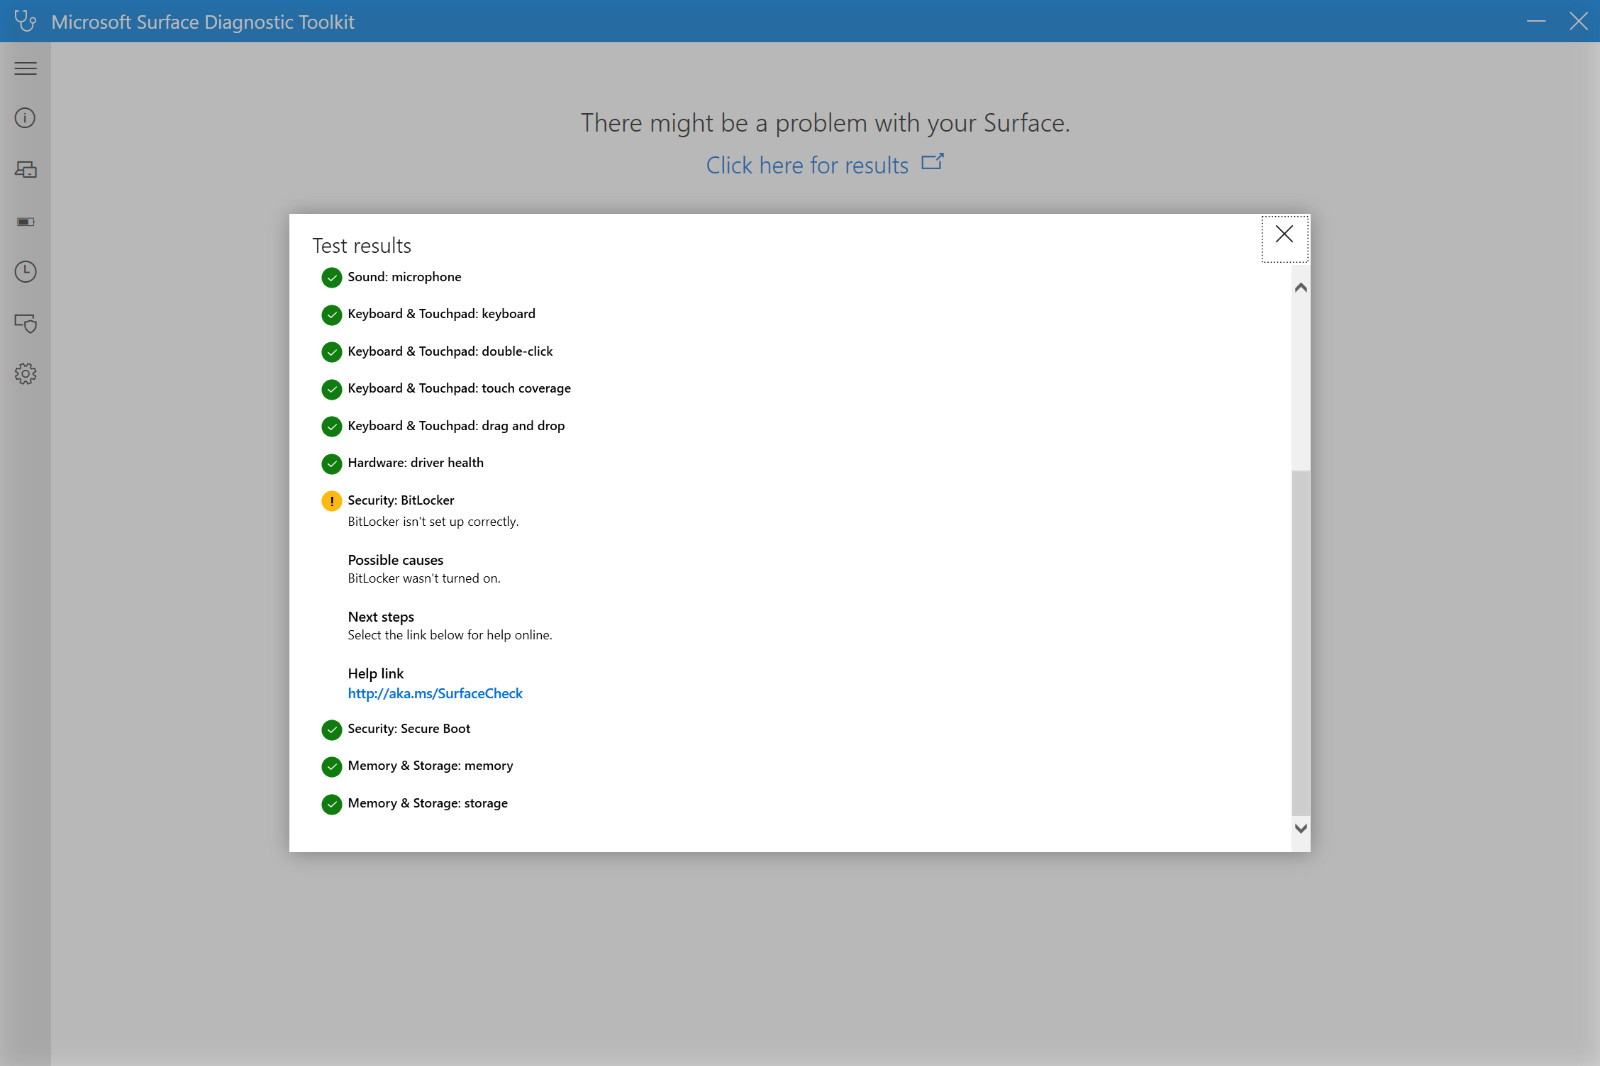Click the yellow warning icon beside BitLocker
The height and width of the screenshot is (1066, 1600).
click(332, 501)
